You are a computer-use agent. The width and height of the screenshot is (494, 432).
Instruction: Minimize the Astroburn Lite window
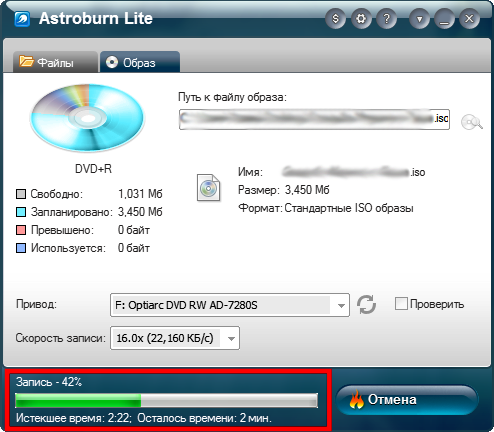click(x=444, y=19)
